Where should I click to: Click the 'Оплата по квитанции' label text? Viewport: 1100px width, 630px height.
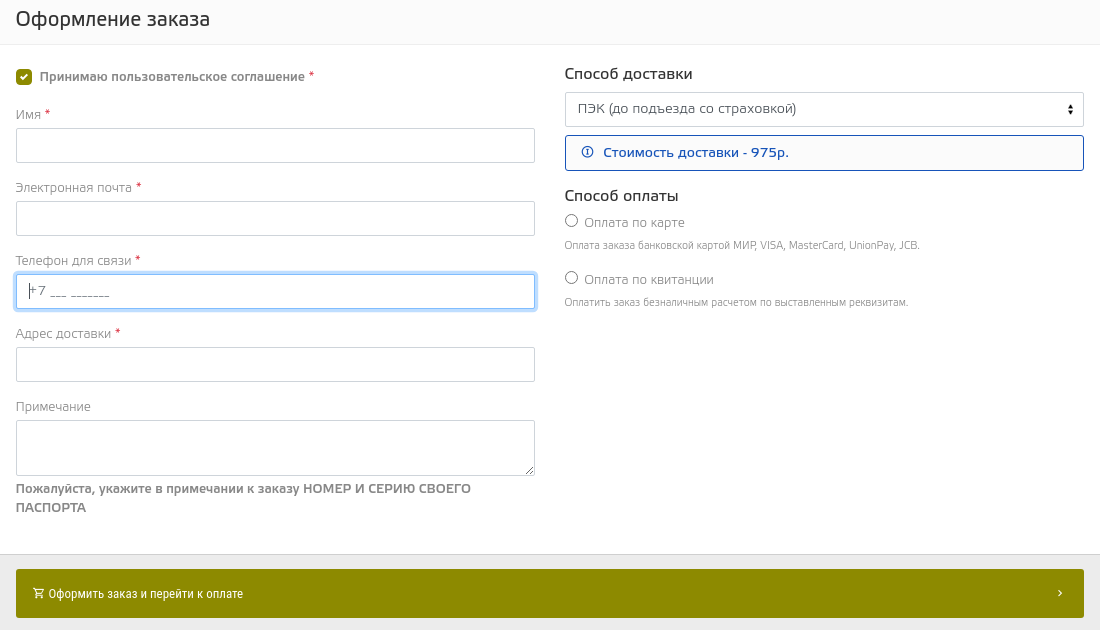[648, 280]
